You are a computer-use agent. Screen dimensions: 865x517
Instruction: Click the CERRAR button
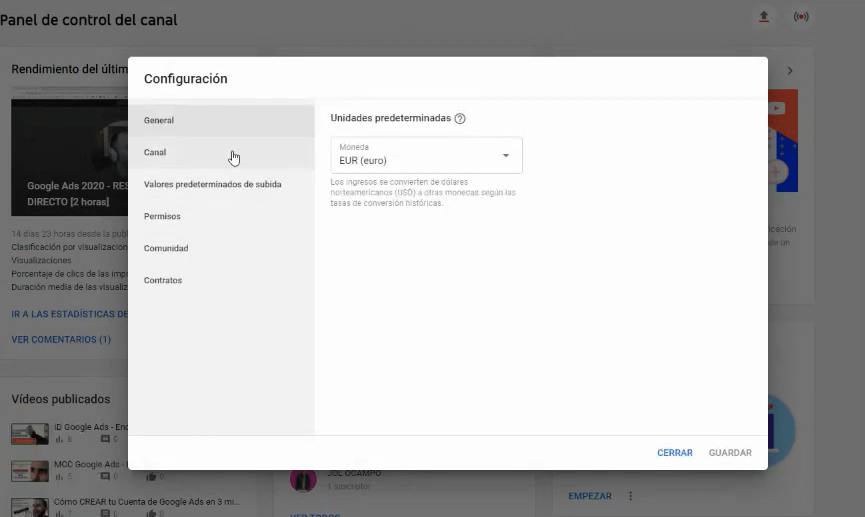click(x=675, y=452)
